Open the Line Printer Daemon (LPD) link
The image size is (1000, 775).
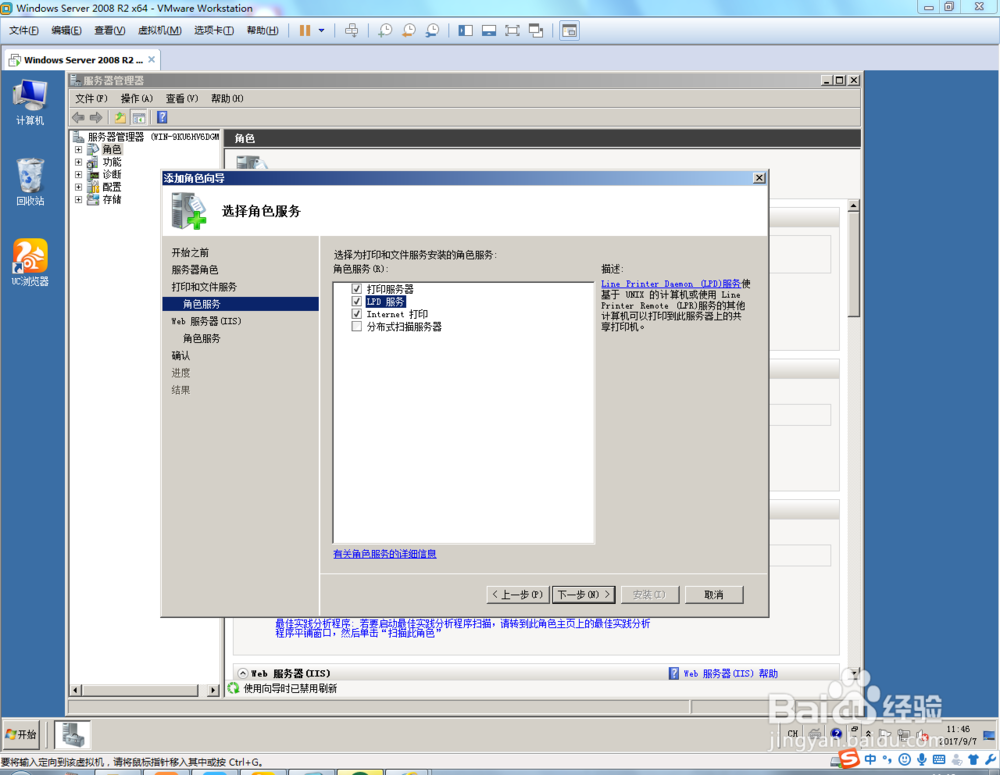(x=671, y=284)
